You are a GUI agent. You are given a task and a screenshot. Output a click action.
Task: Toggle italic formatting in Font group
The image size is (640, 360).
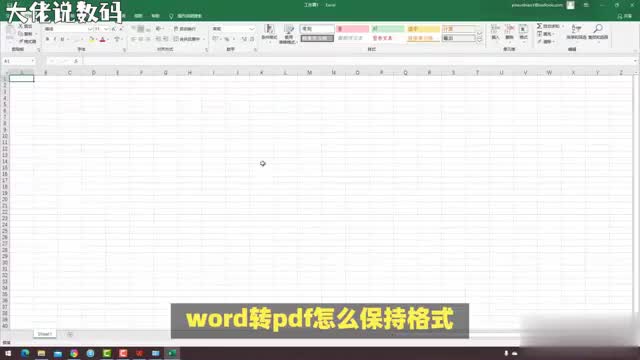coord(55,40)
